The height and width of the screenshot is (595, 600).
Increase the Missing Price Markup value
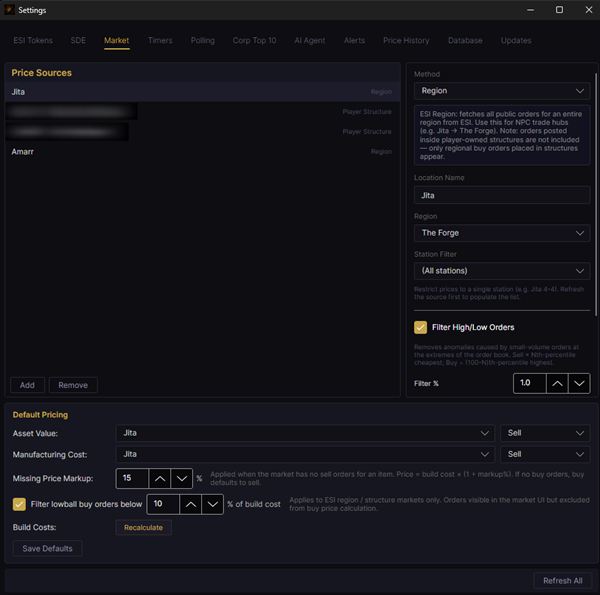click(x=160, y=478)
